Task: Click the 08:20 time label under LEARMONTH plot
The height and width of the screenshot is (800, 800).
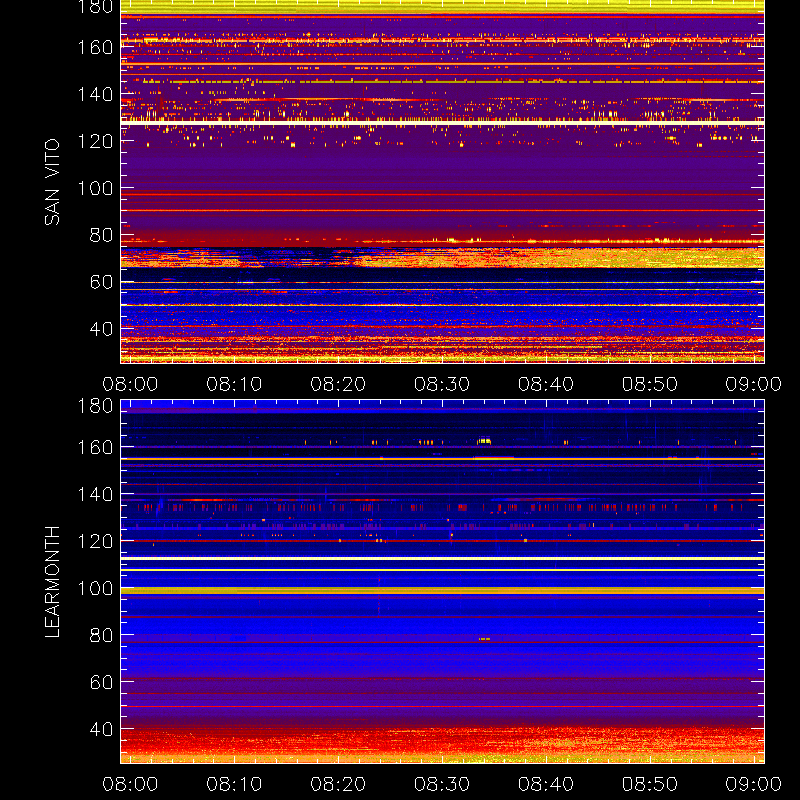Action: (338, 784)
